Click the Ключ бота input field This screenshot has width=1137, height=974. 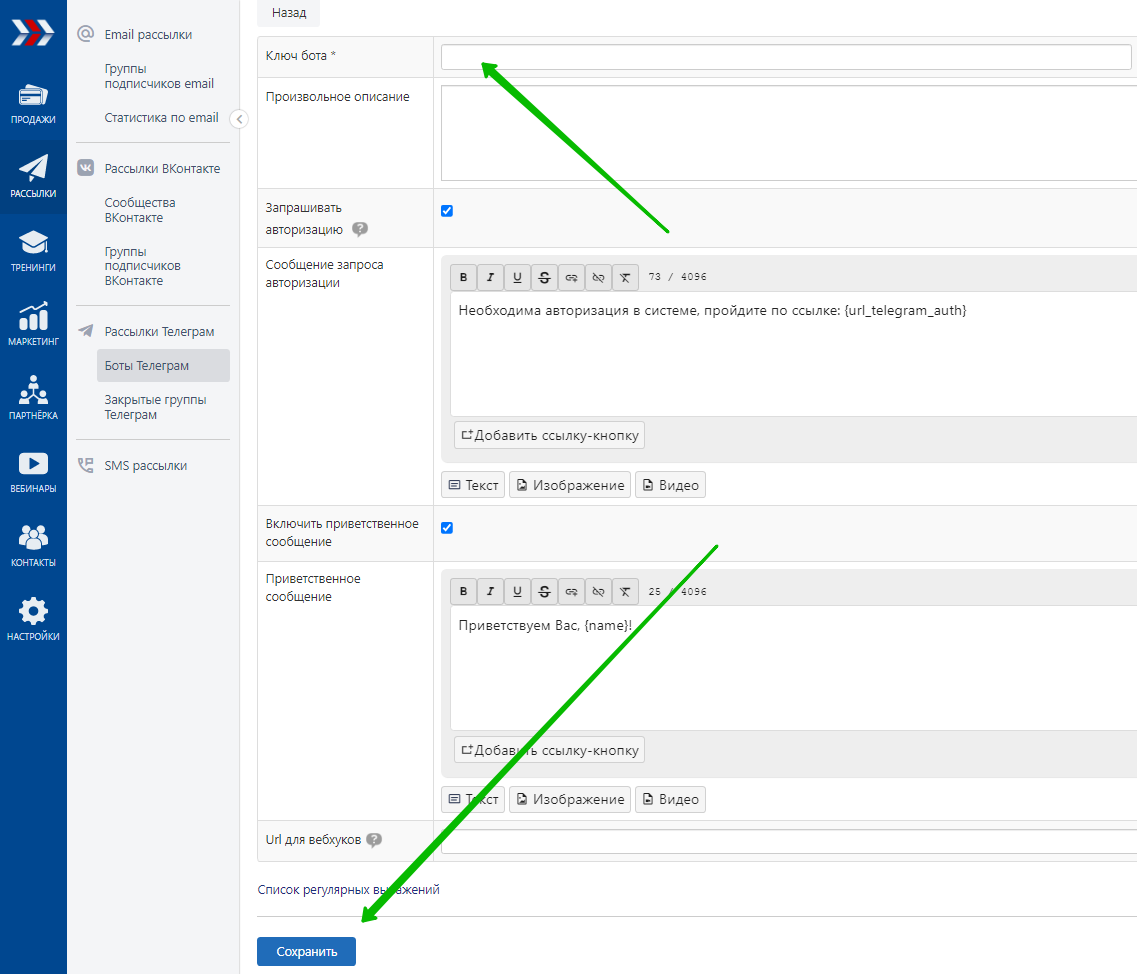tap(786, 57)
